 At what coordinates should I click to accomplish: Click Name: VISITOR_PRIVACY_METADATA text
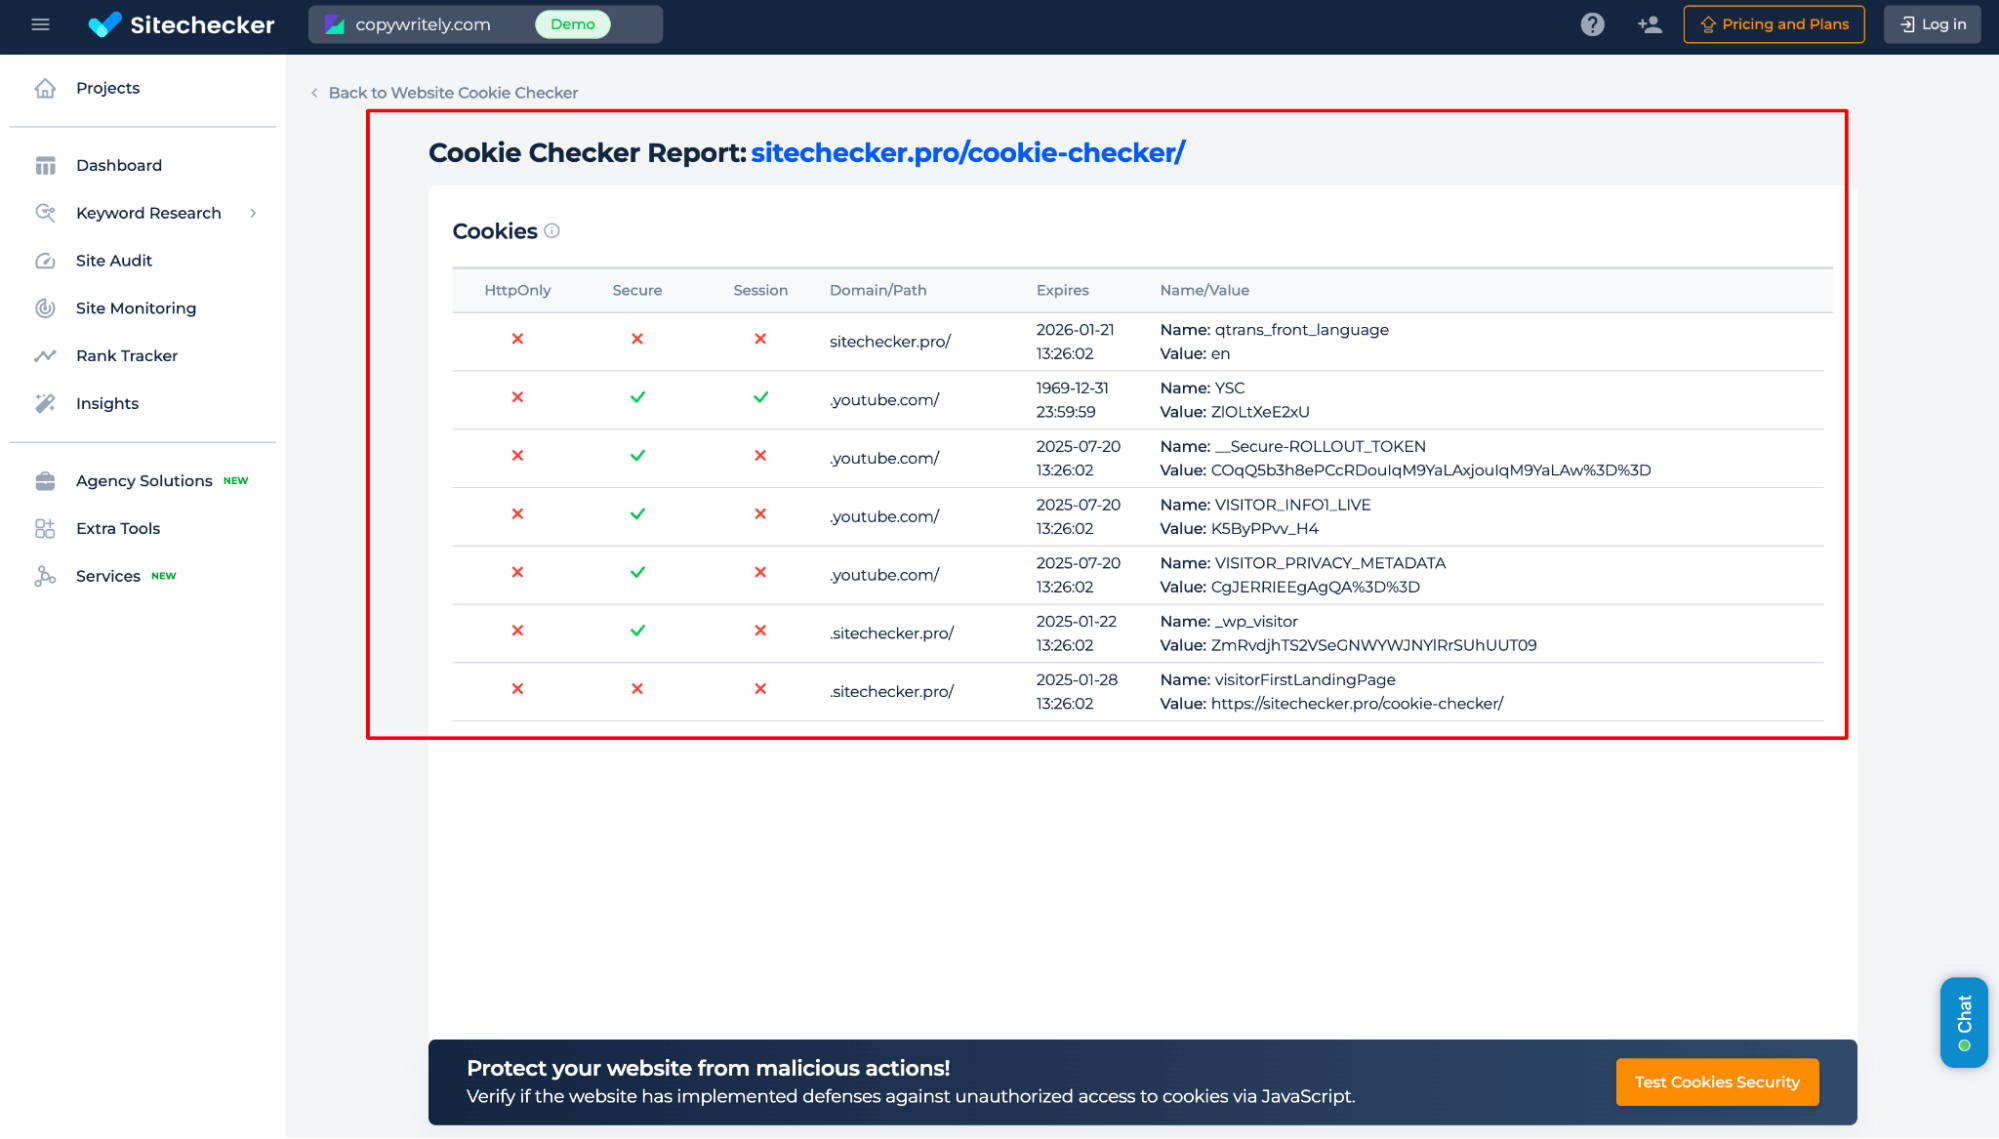point(1302,563)
